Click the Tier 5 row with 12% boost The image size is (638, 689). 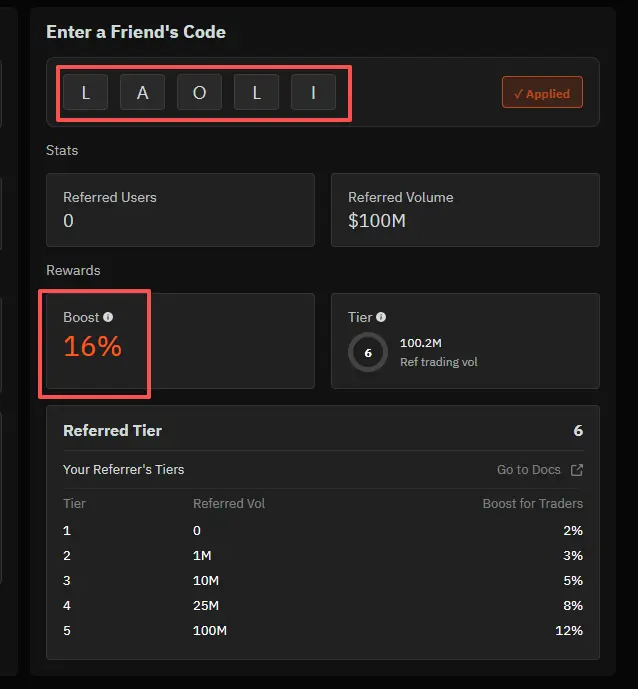pyautogui.click(x=322, y=631)
